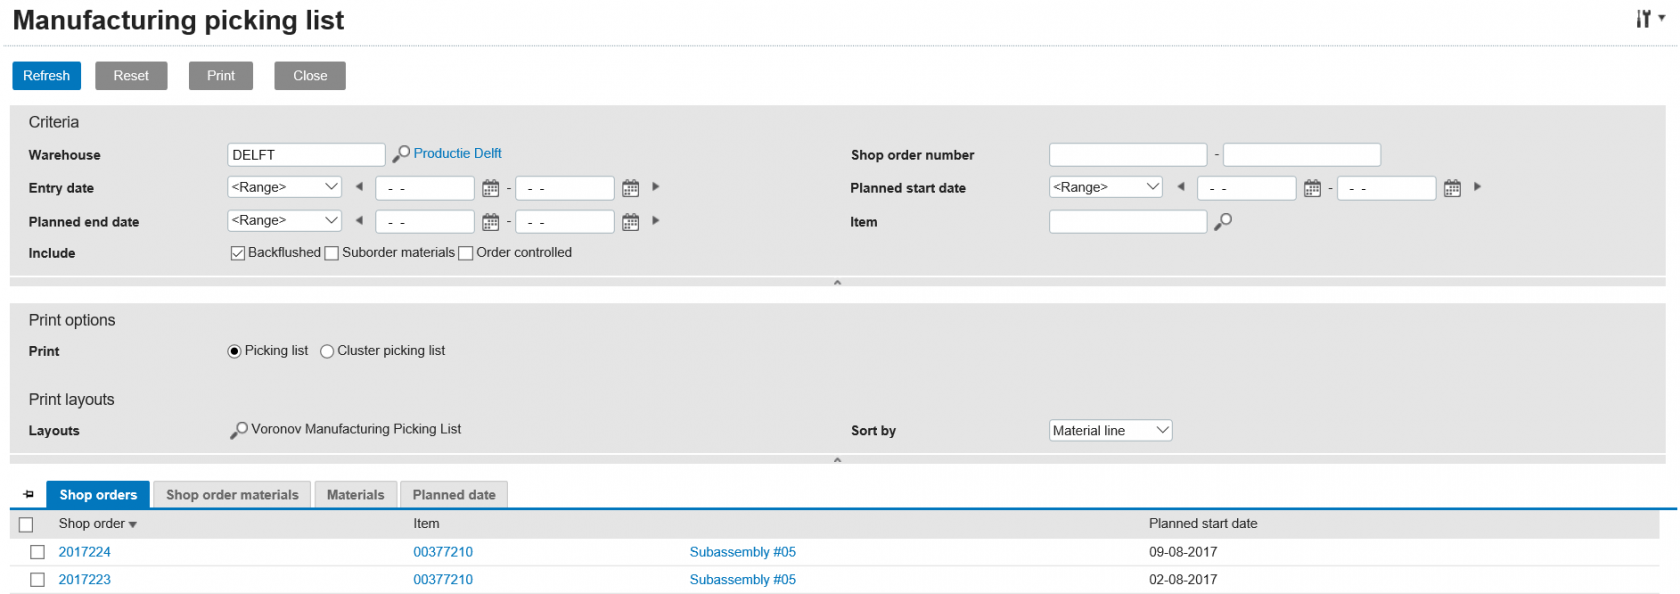Open the personalize menu icon at top right

point(1649,19)
